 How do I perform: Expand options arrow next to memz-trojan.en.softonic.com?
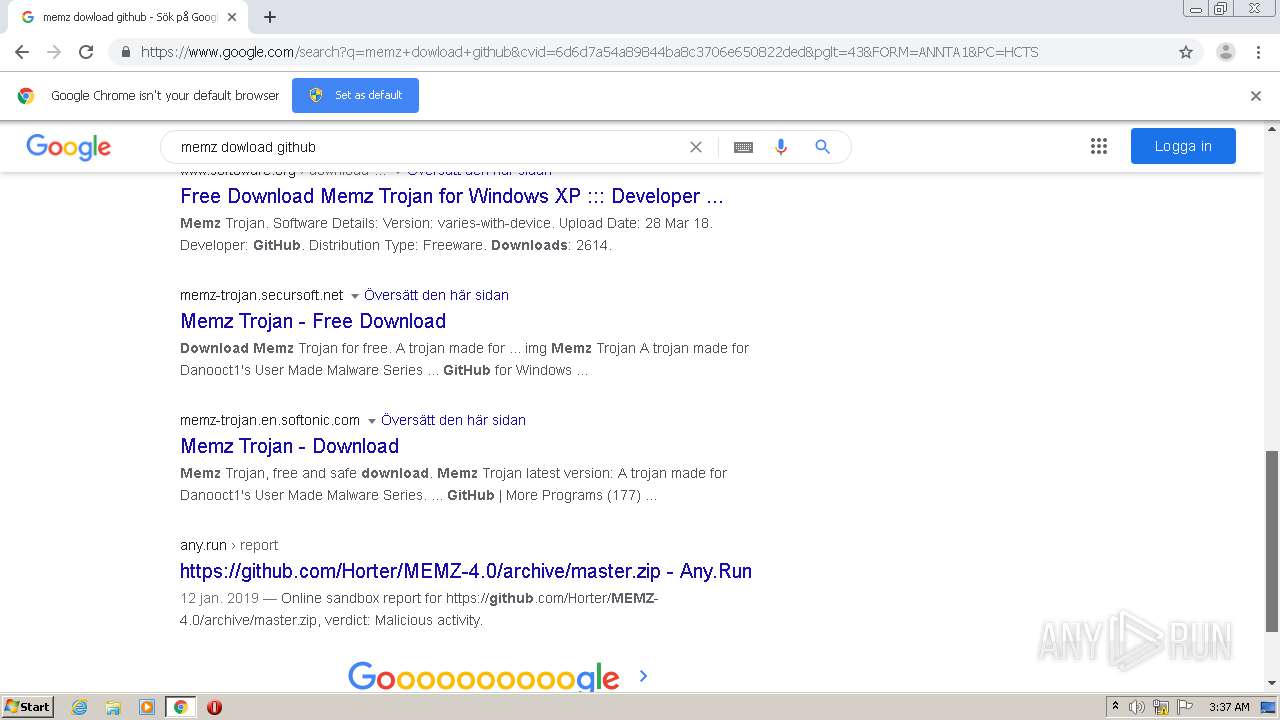tap(371, 421)
